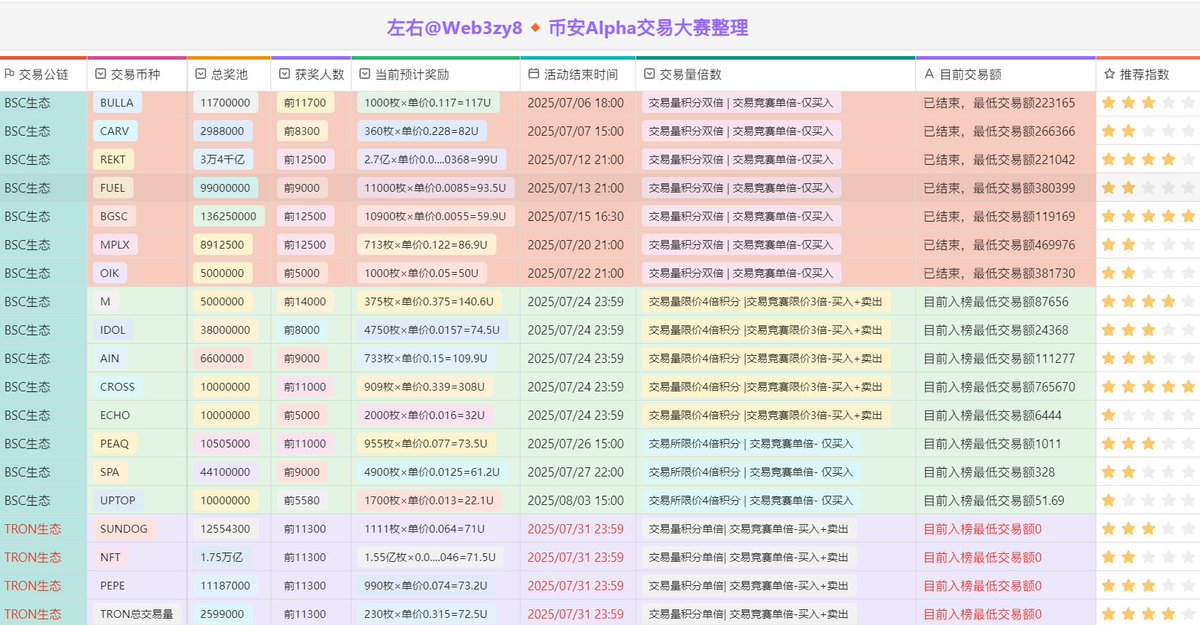Click the 11700000 prize pool cell

pos(228,102)
